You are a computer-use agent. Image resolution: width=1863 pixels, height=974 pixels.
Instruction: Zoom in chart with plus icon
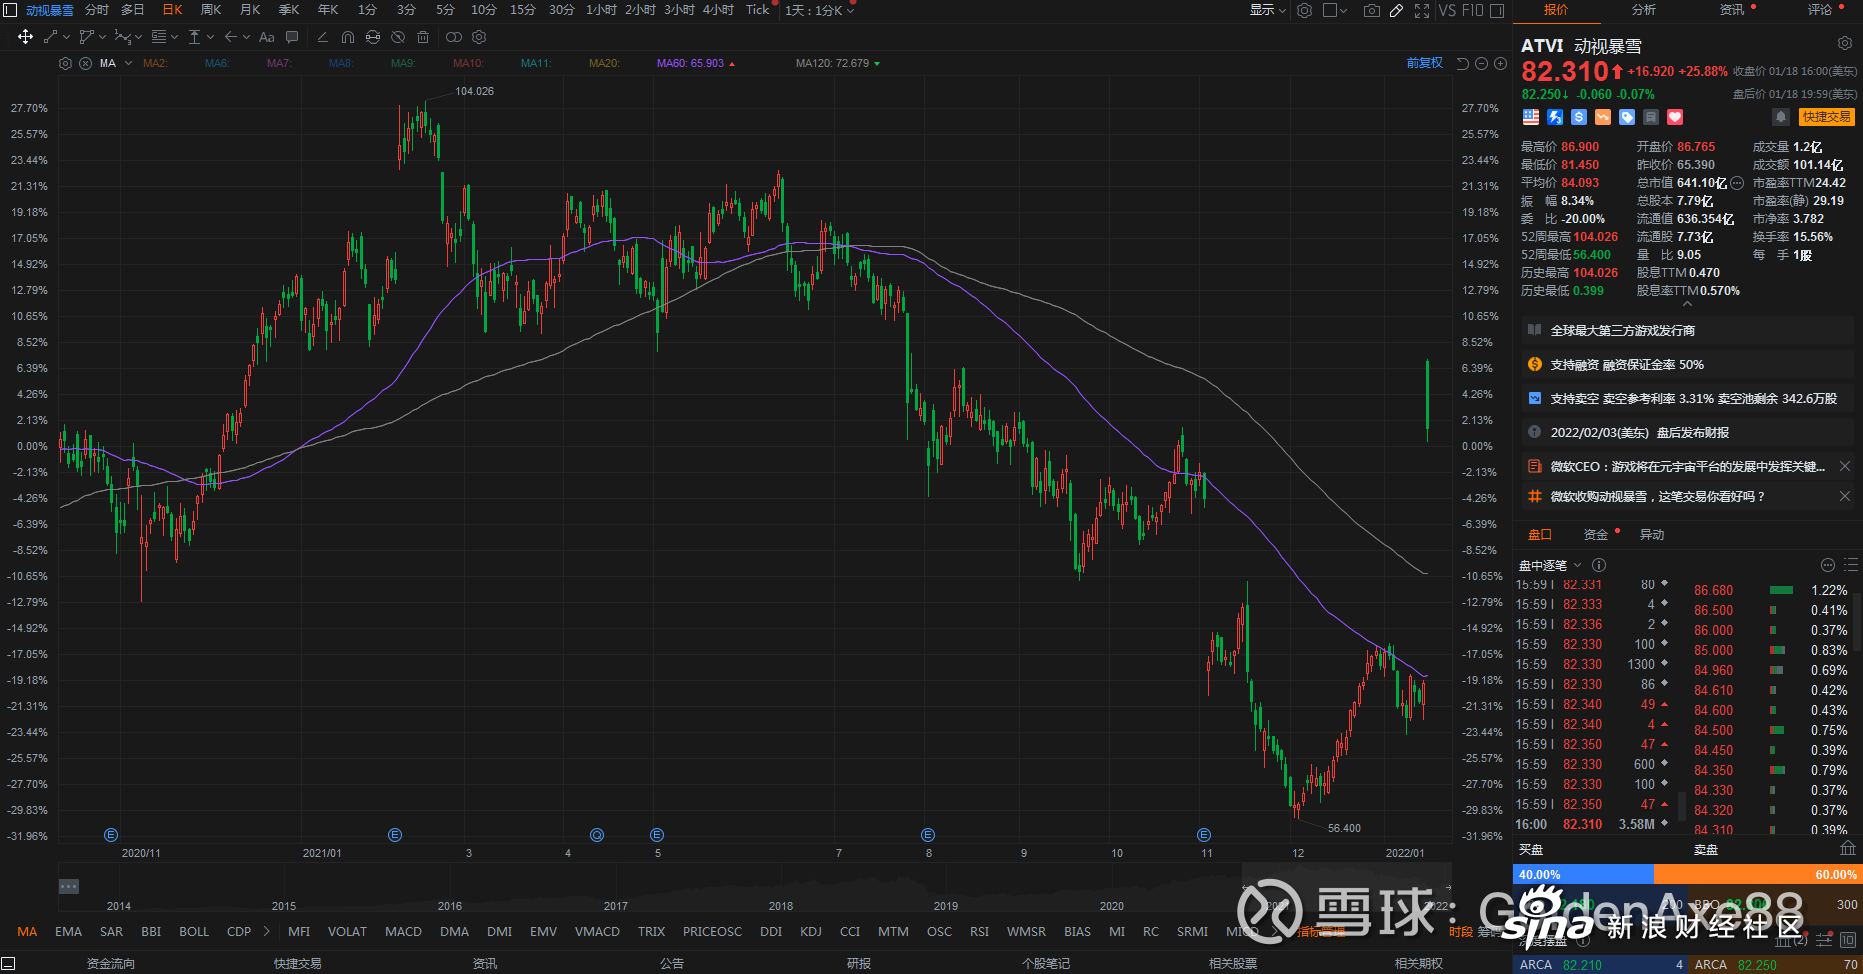coord(1500,63)
